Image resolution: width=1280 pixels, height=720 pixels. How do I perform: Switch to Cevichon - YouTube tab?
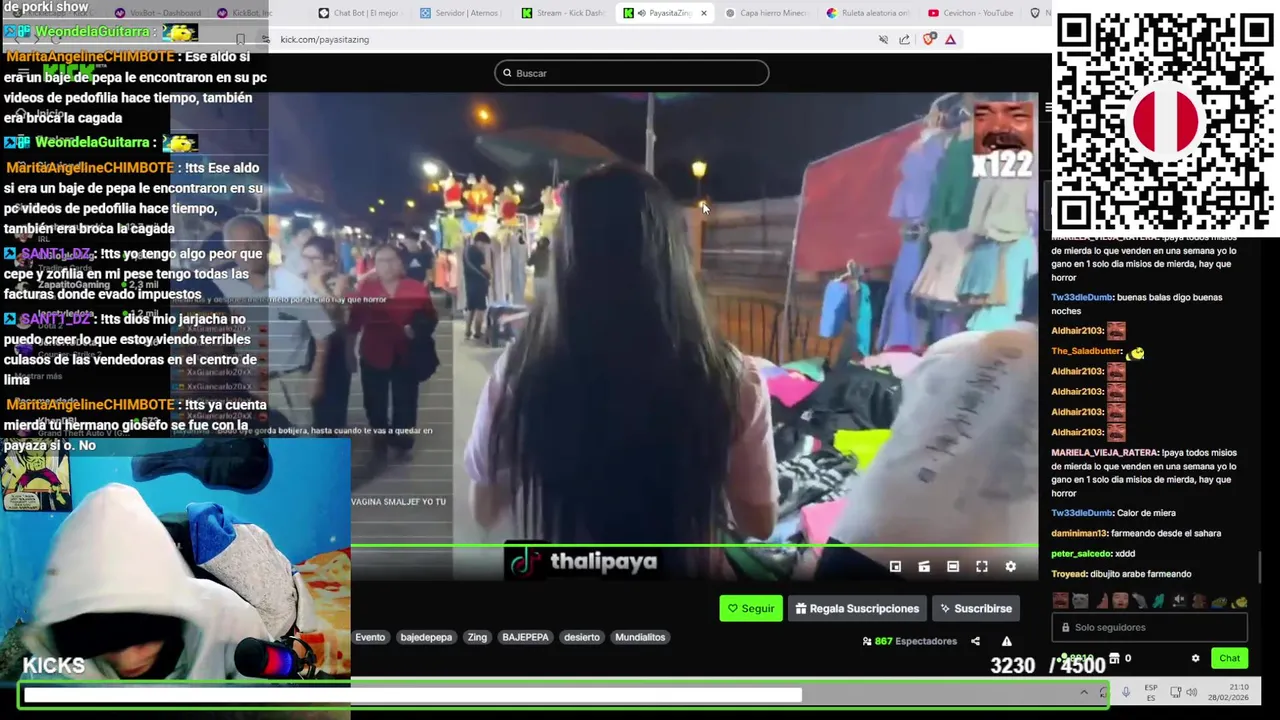pos(969,13)
